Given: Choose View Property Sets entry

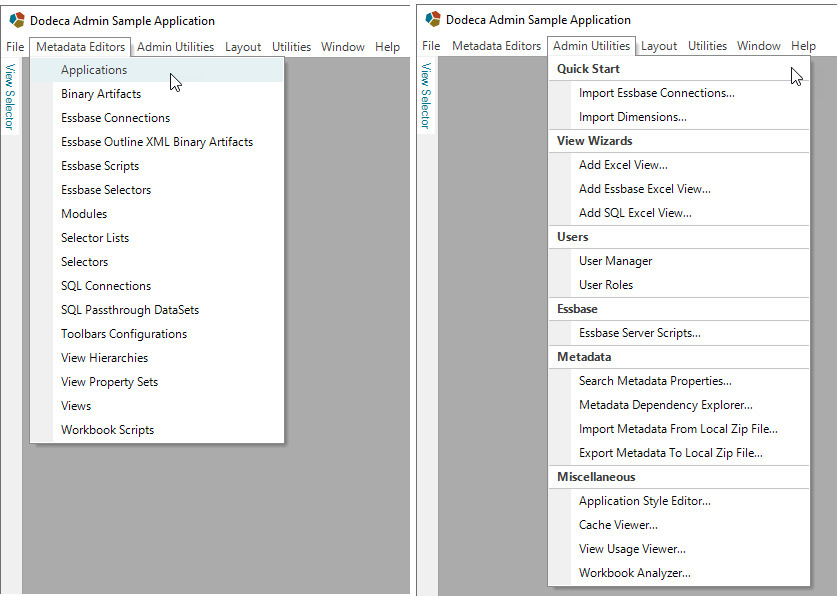Looking at the screenshot, I should tap(157, 382).
